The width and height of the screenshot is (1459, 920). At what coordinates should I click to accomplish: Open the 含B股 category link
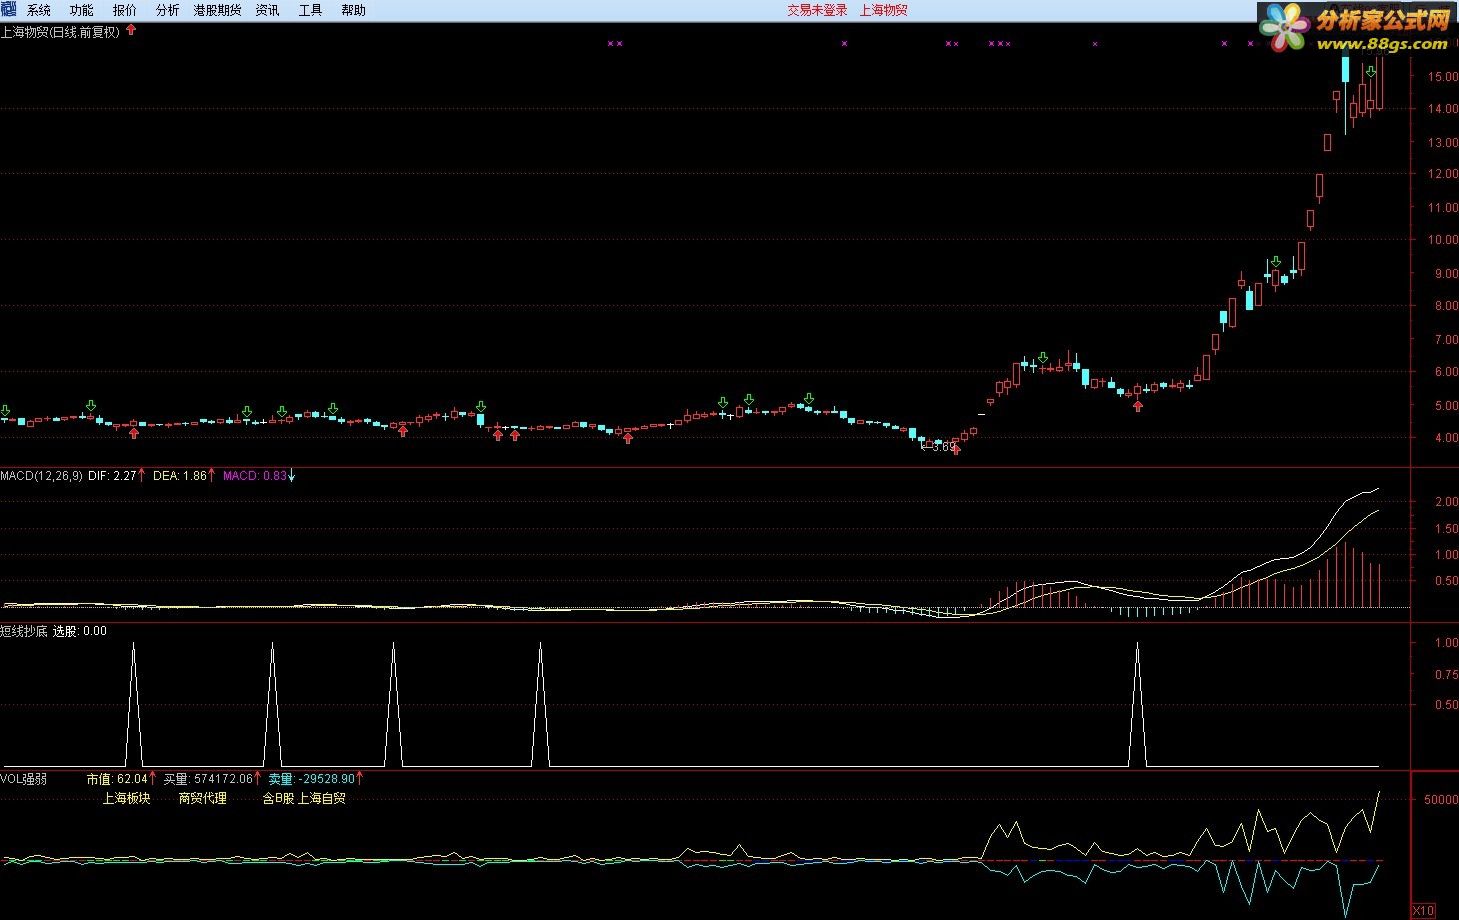278,798
